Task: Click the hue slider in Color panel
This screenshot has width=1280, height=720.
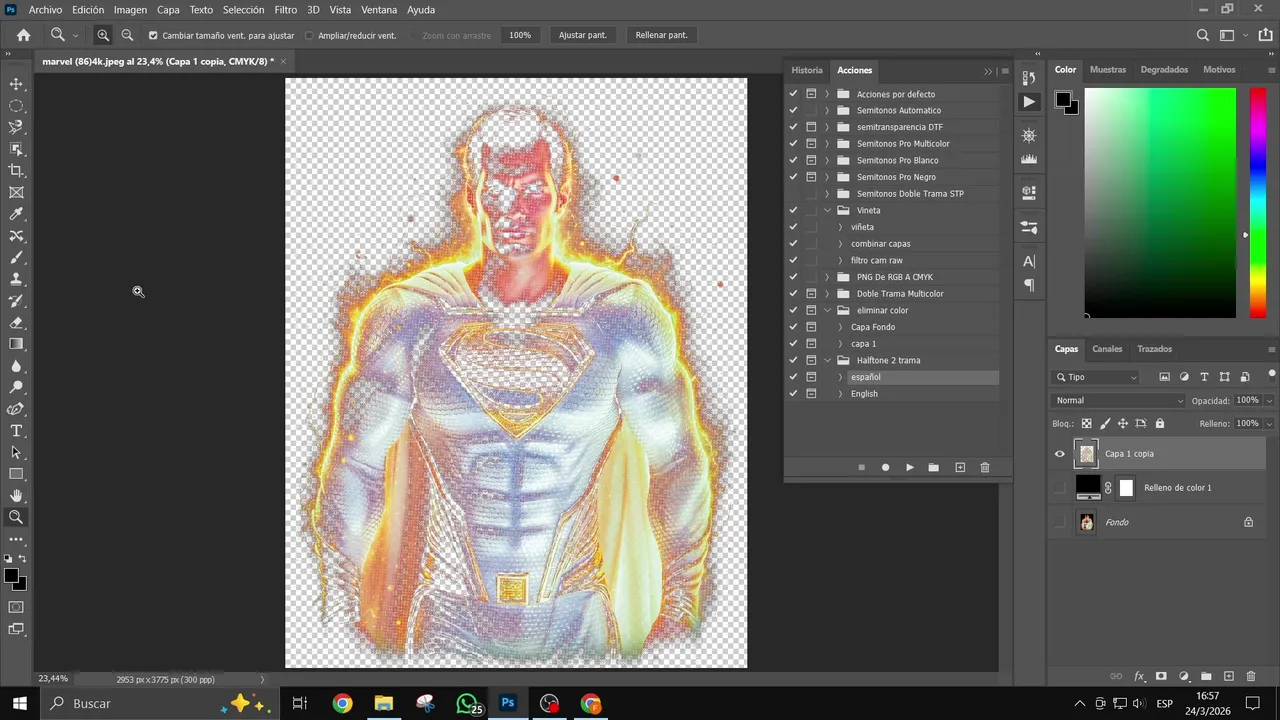Action: pyautogui.click(x=1258, y=203)
